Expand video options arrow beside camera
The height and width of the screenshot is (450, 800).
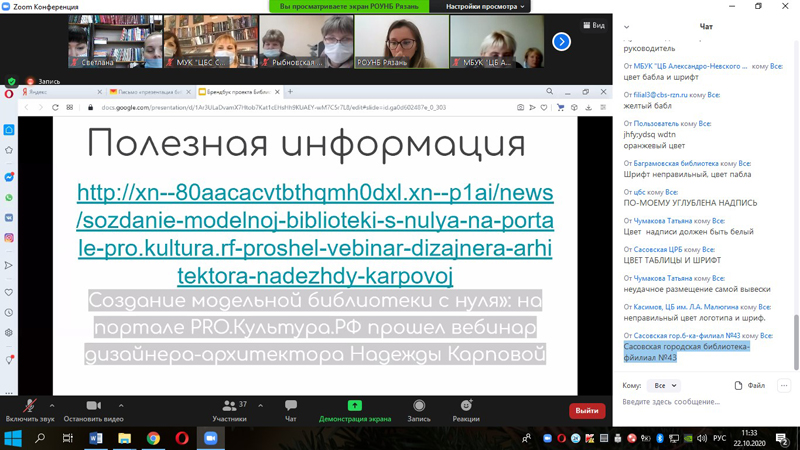click(x=121, y=406)
